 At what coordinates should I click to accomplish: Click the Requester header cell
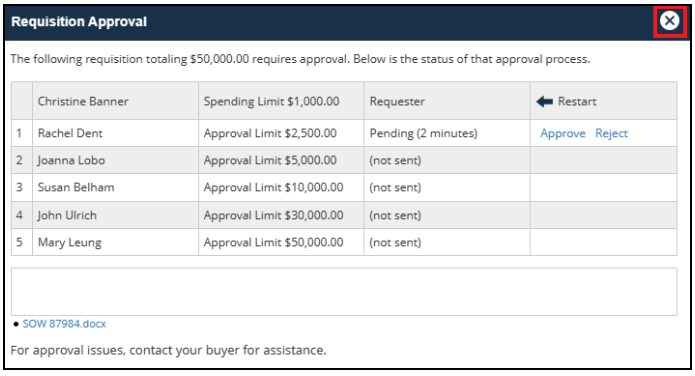(447, 101)
